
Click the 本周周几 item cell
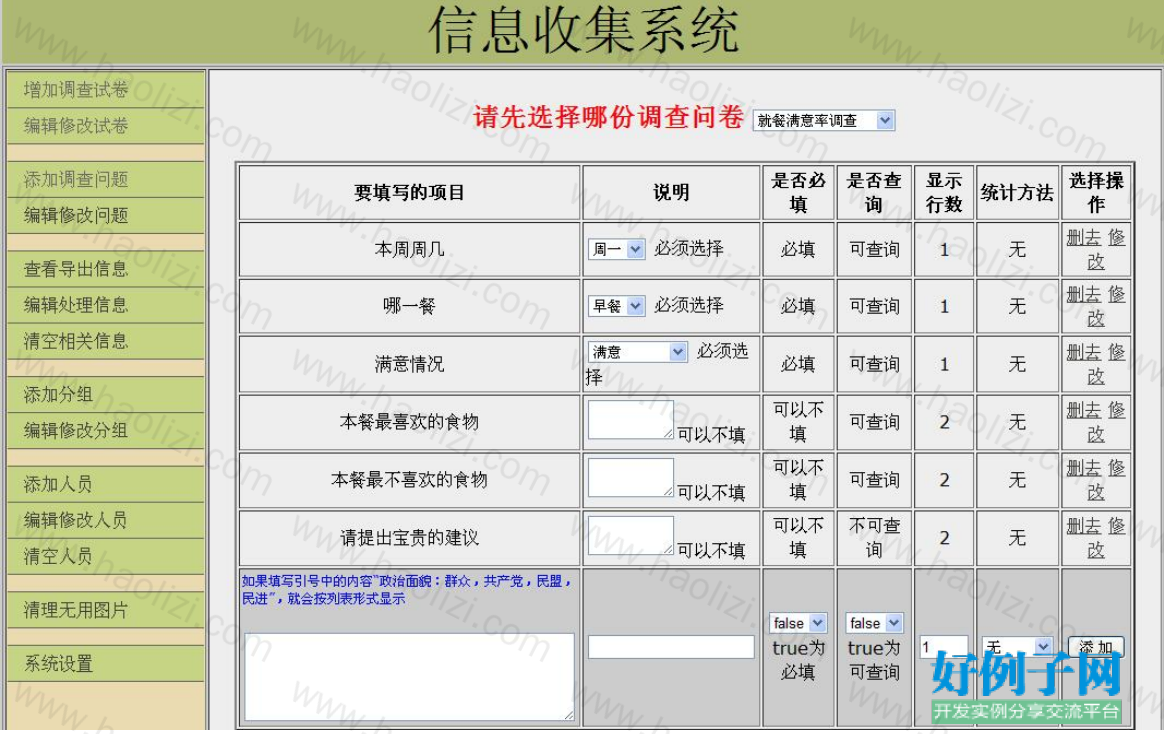click(409, 249)
